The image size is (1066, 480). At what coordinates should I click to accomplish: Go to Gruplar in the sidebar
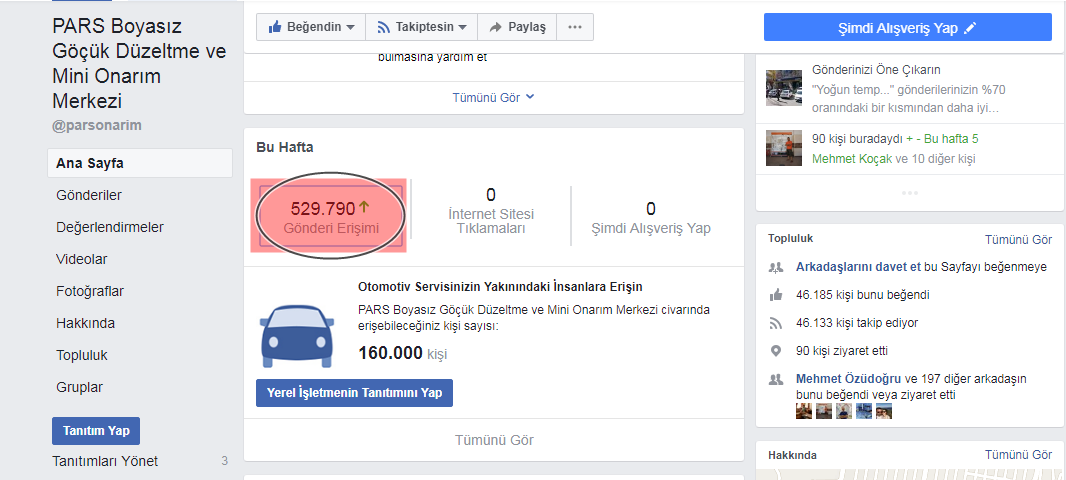tap(80, 387)
